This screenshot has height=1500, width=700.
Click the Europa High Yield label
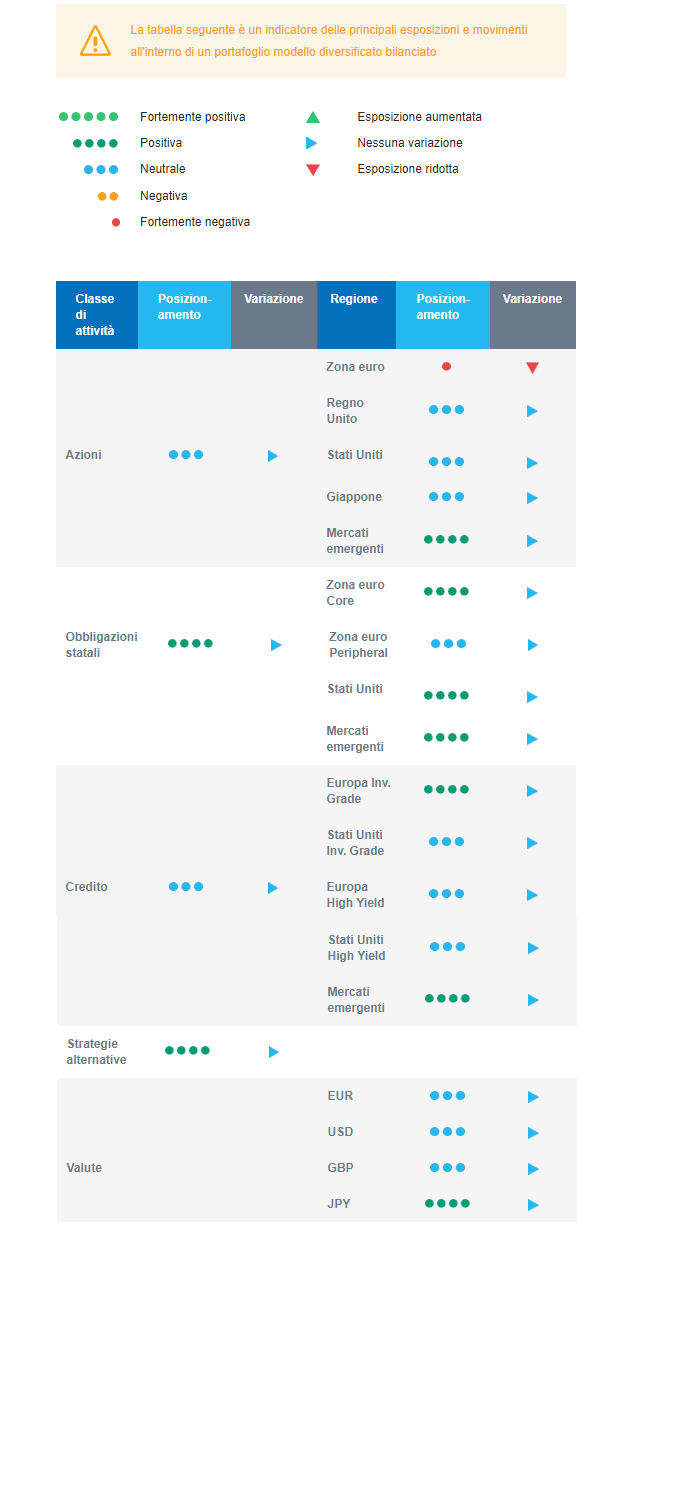[x=355, y=895]
